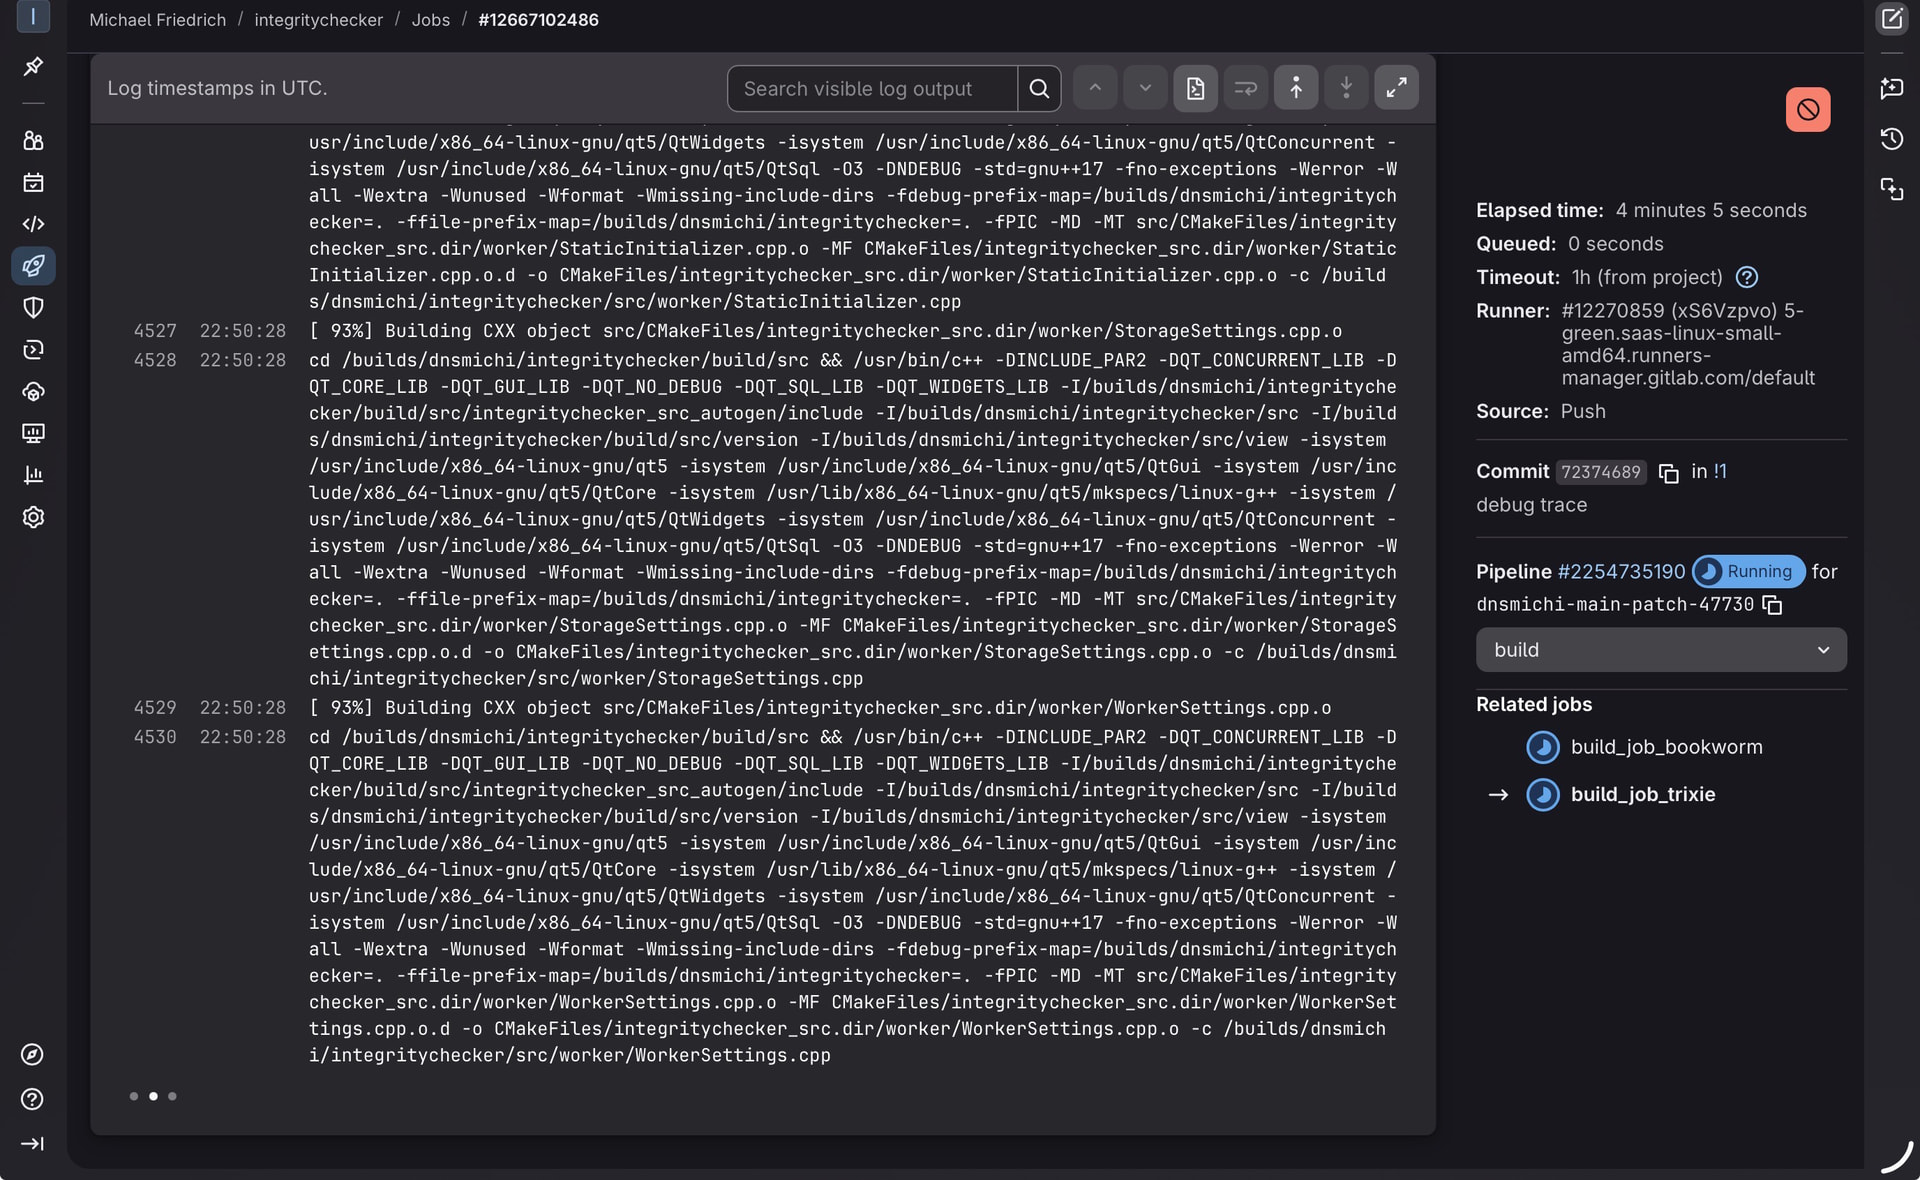1920x1180 pixels.
Task: View the raw job log
Action: tap(1195, 88)
